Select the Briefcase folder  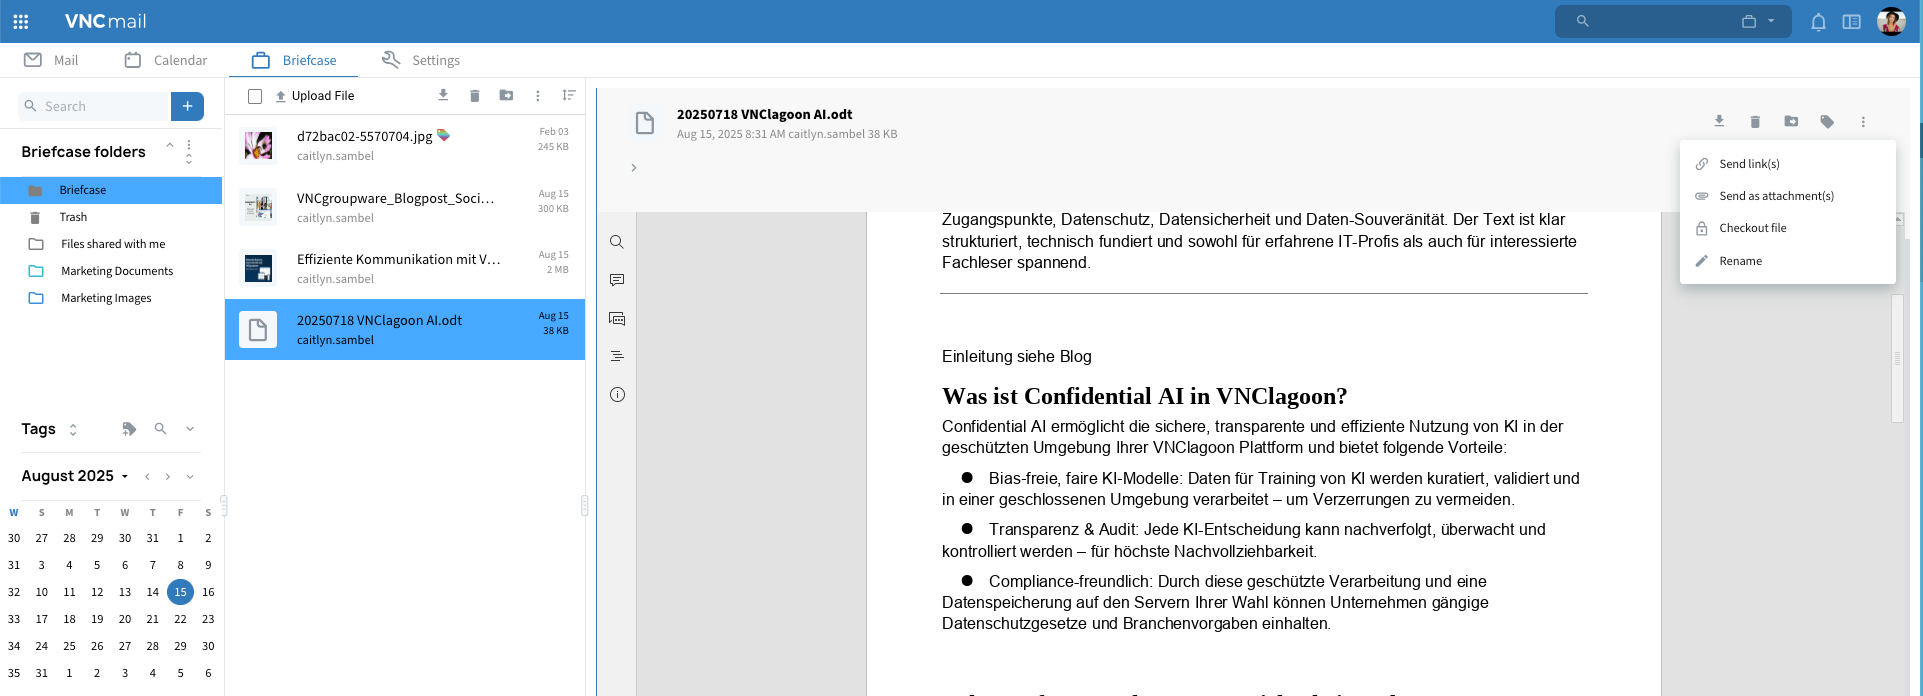coord(111,190)
